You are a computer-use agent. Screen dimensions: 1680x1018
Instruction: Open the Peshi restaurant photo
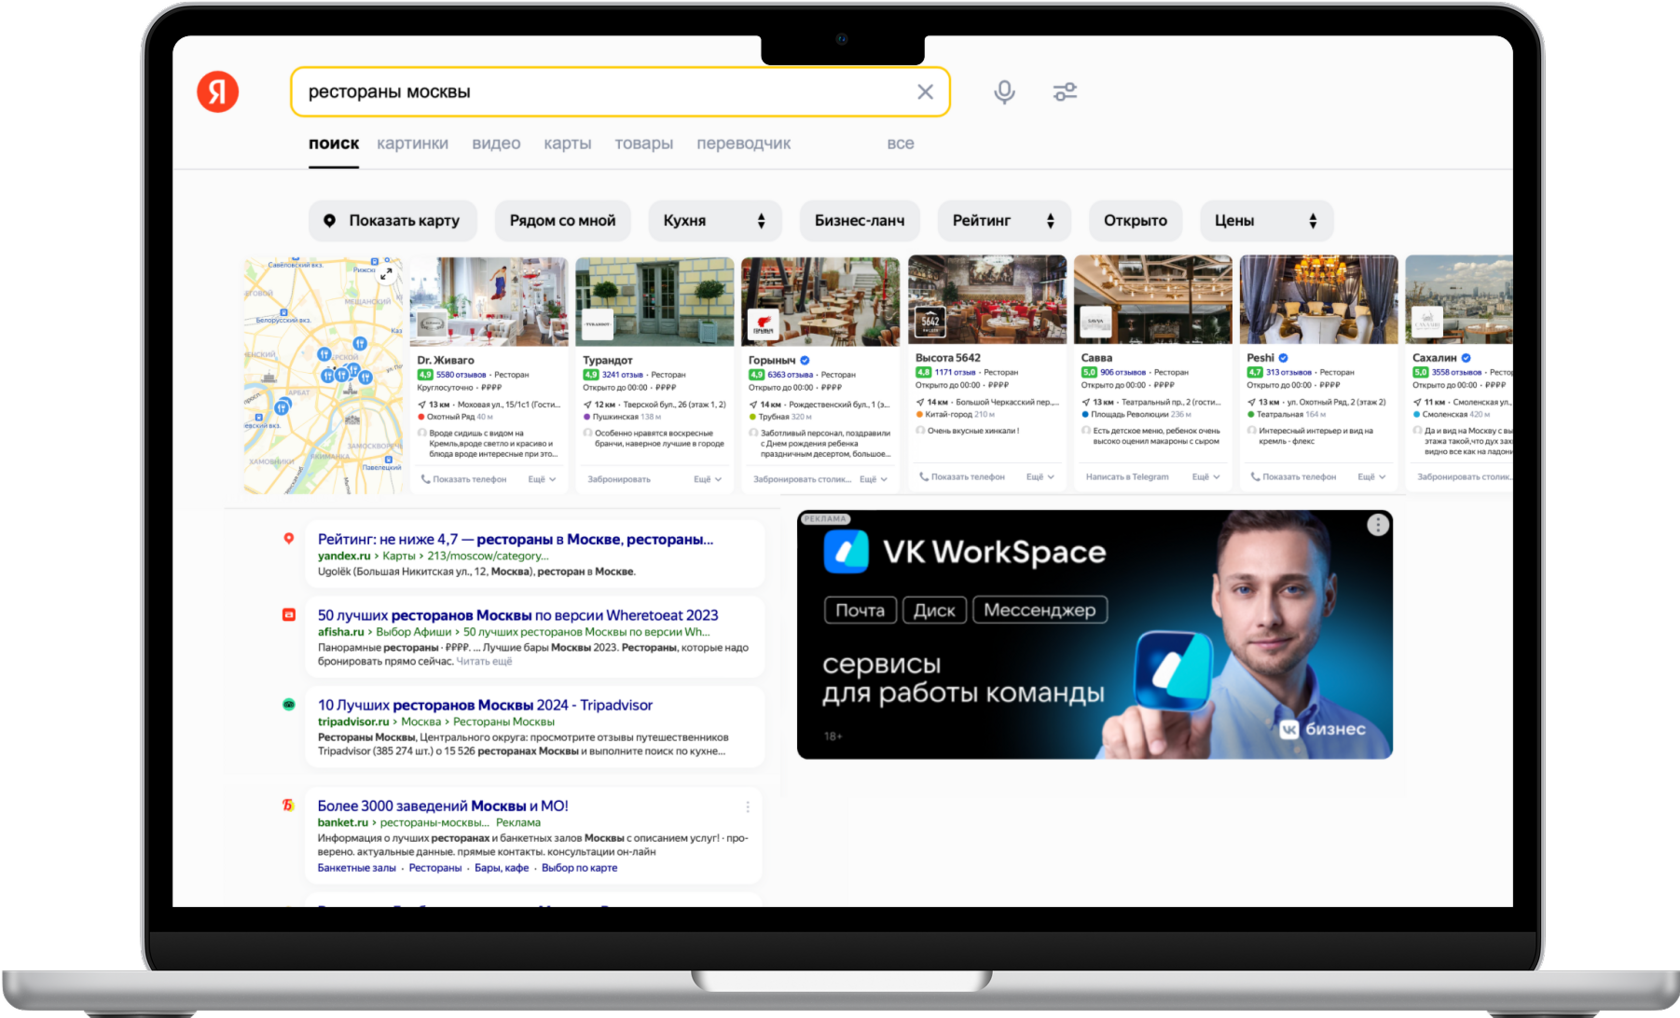coord(1319,299)
